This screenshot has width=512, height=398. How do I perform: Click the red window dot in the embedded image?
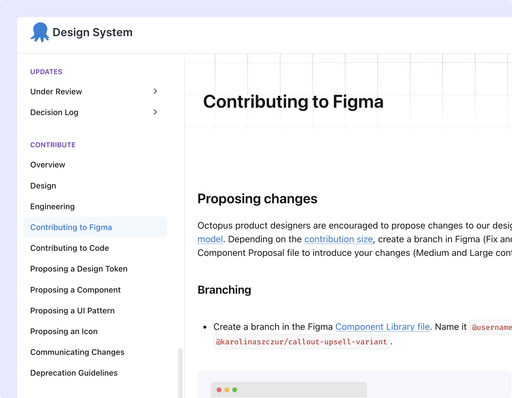pyautogui.click(x=219, y=390)
